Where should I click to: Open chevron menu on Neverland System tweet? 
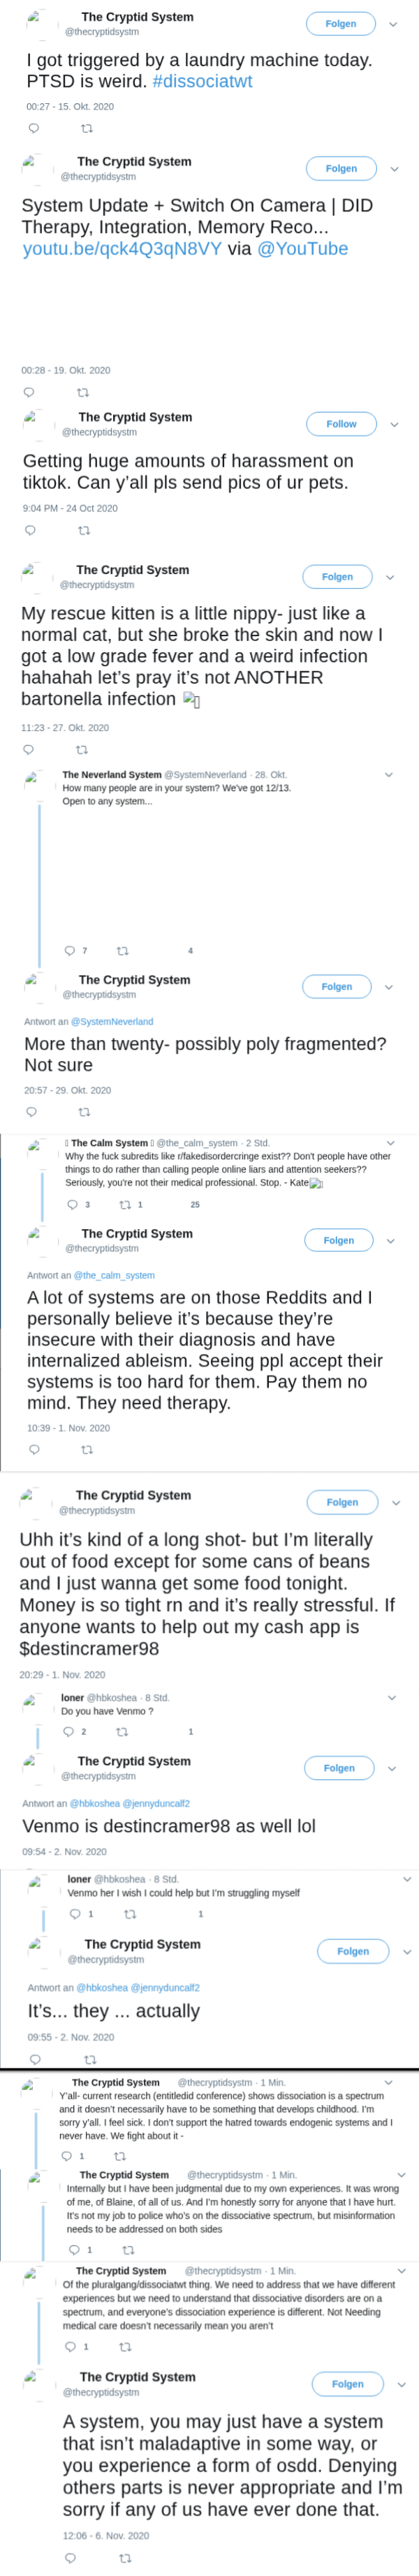[x=389, y=774]
